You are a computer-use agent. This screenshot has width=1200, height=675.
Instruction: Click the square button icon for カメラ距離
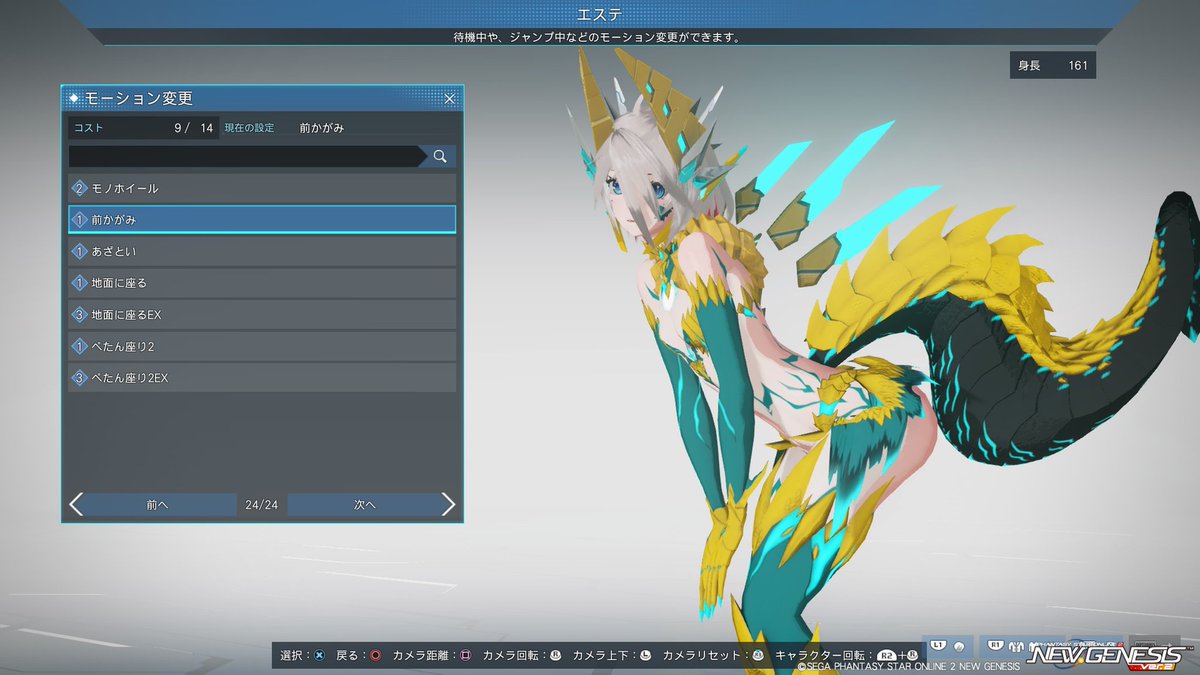[x=465, y=655]
